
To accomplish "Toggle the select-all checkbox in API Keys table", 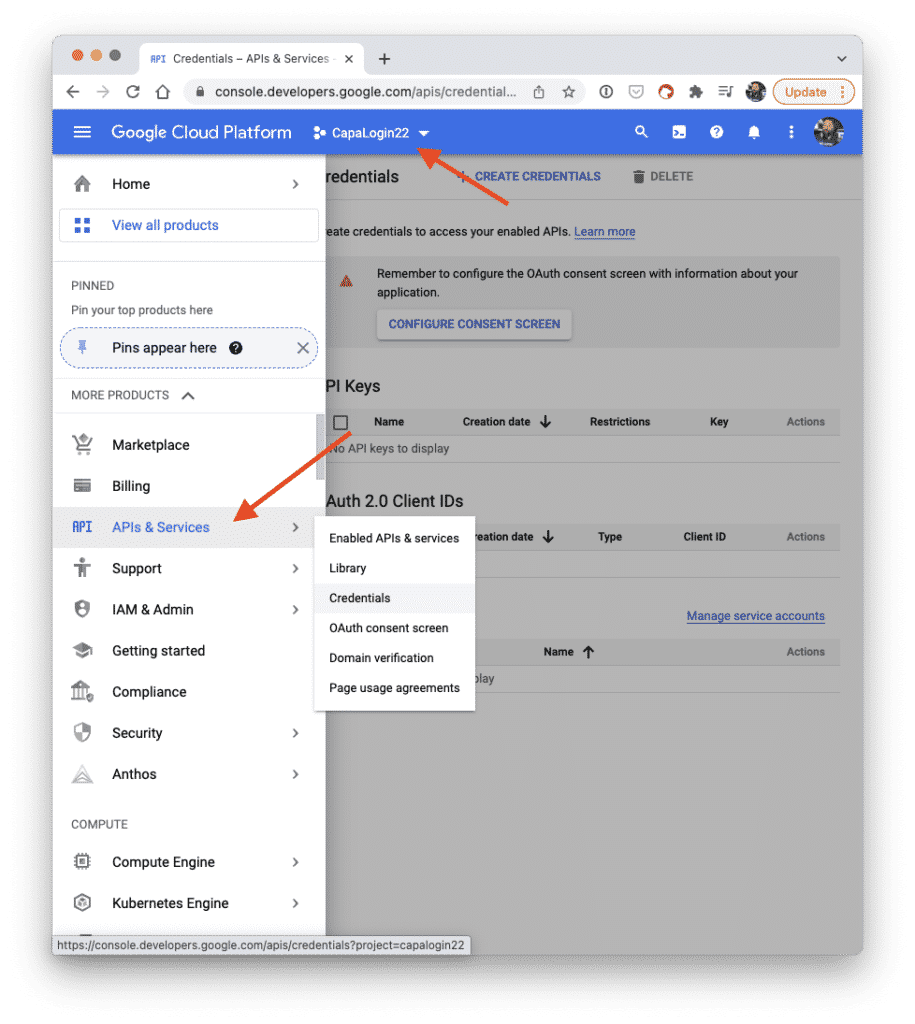I will tap(341, 421).
